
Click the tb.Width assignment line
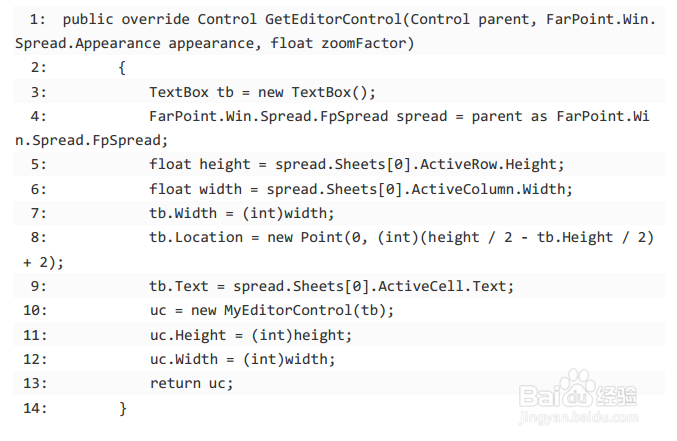[242, 213]
